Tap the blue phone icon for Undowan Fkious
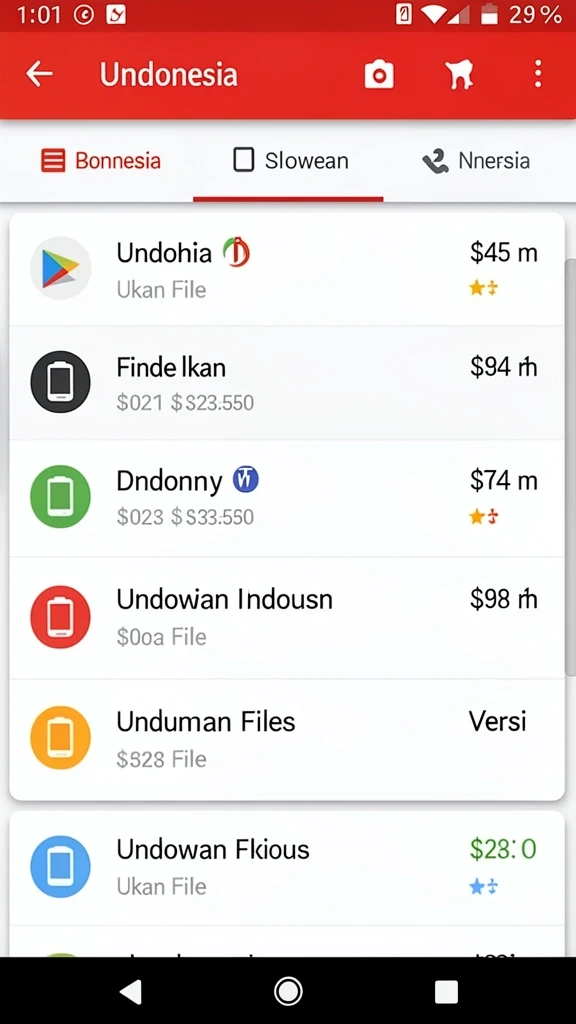This screenshot has width=576, height=1024. point(61,866)
